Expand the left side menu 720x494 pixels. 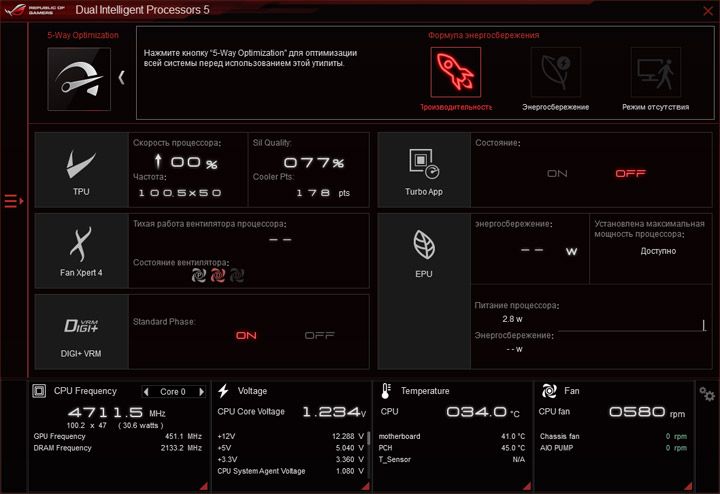coord(14,201)
